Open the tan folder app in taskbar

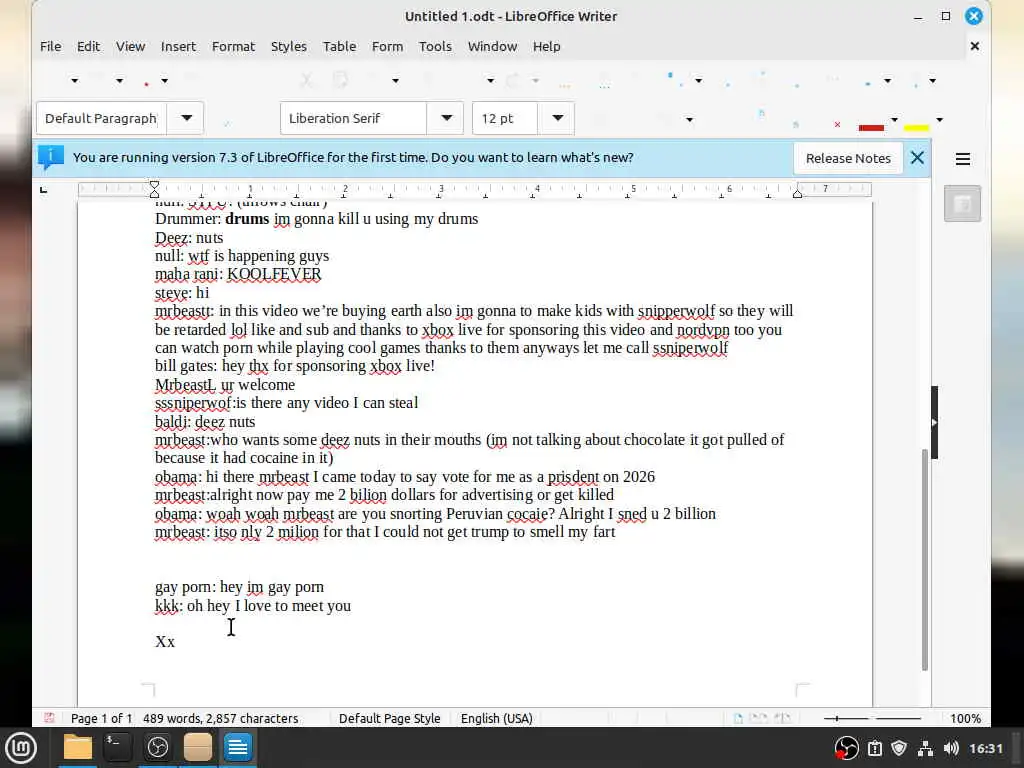[x=197, y=747]
